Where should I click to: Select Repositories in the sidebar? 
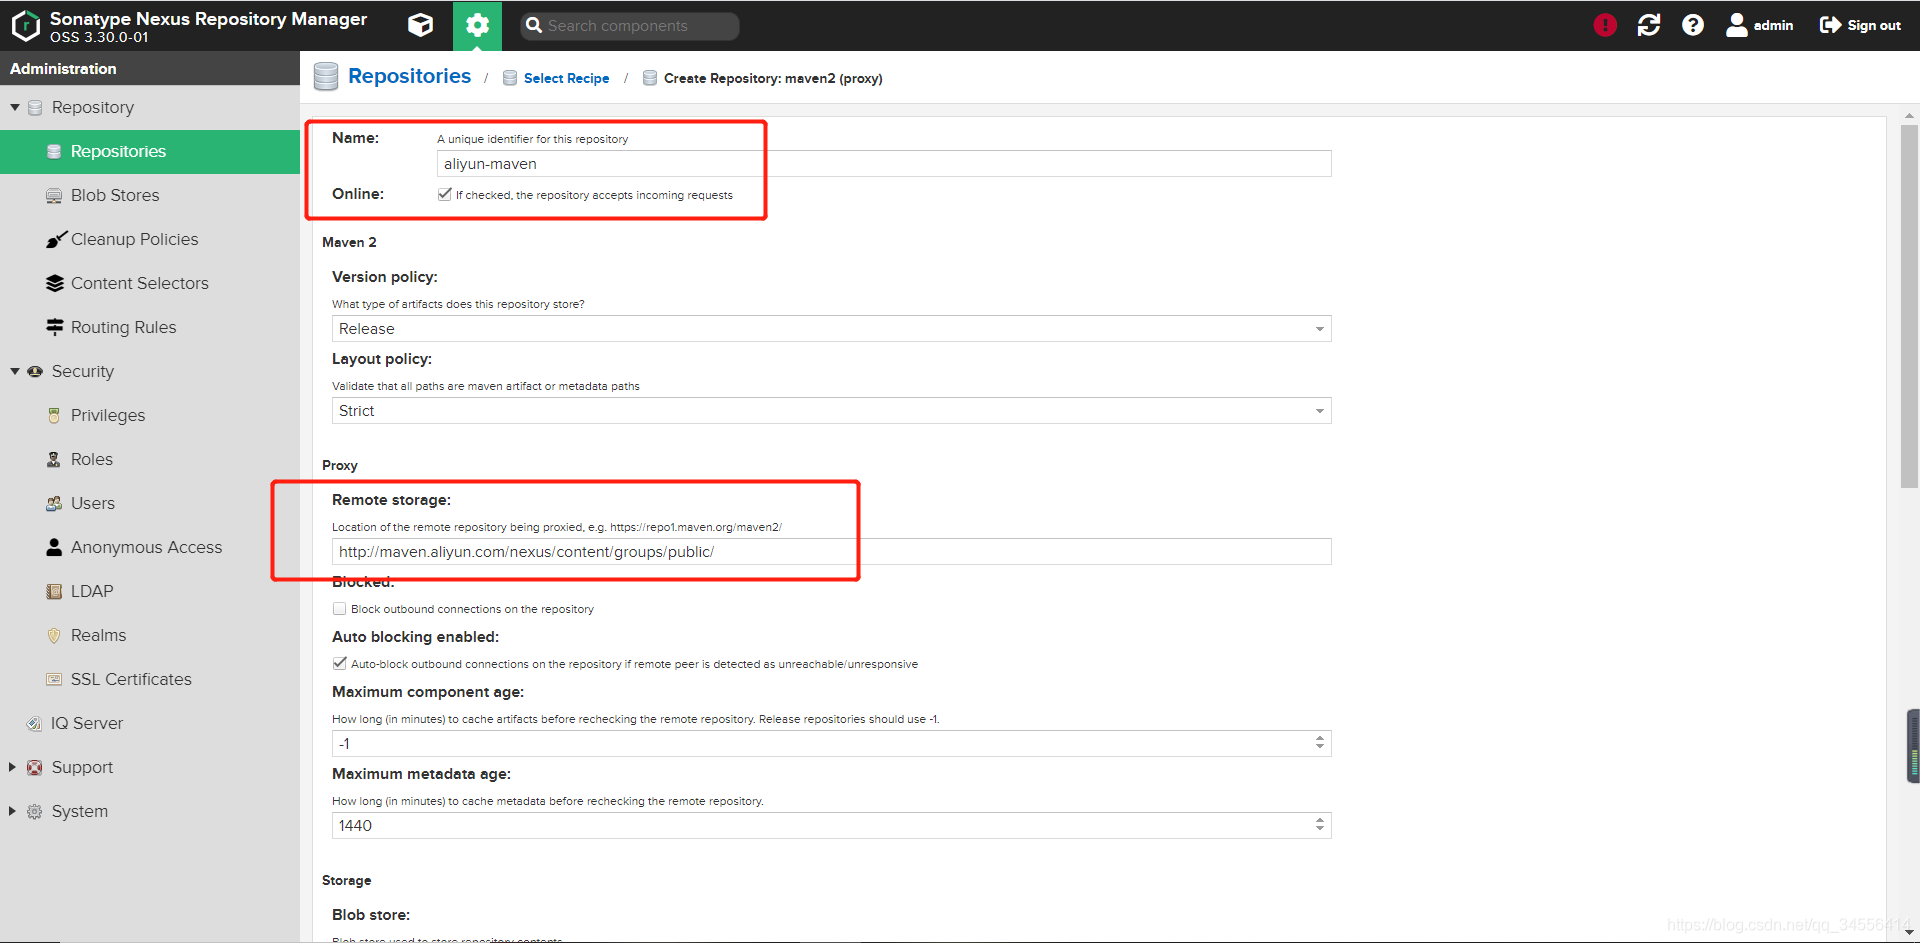click(x=150, y=152)
